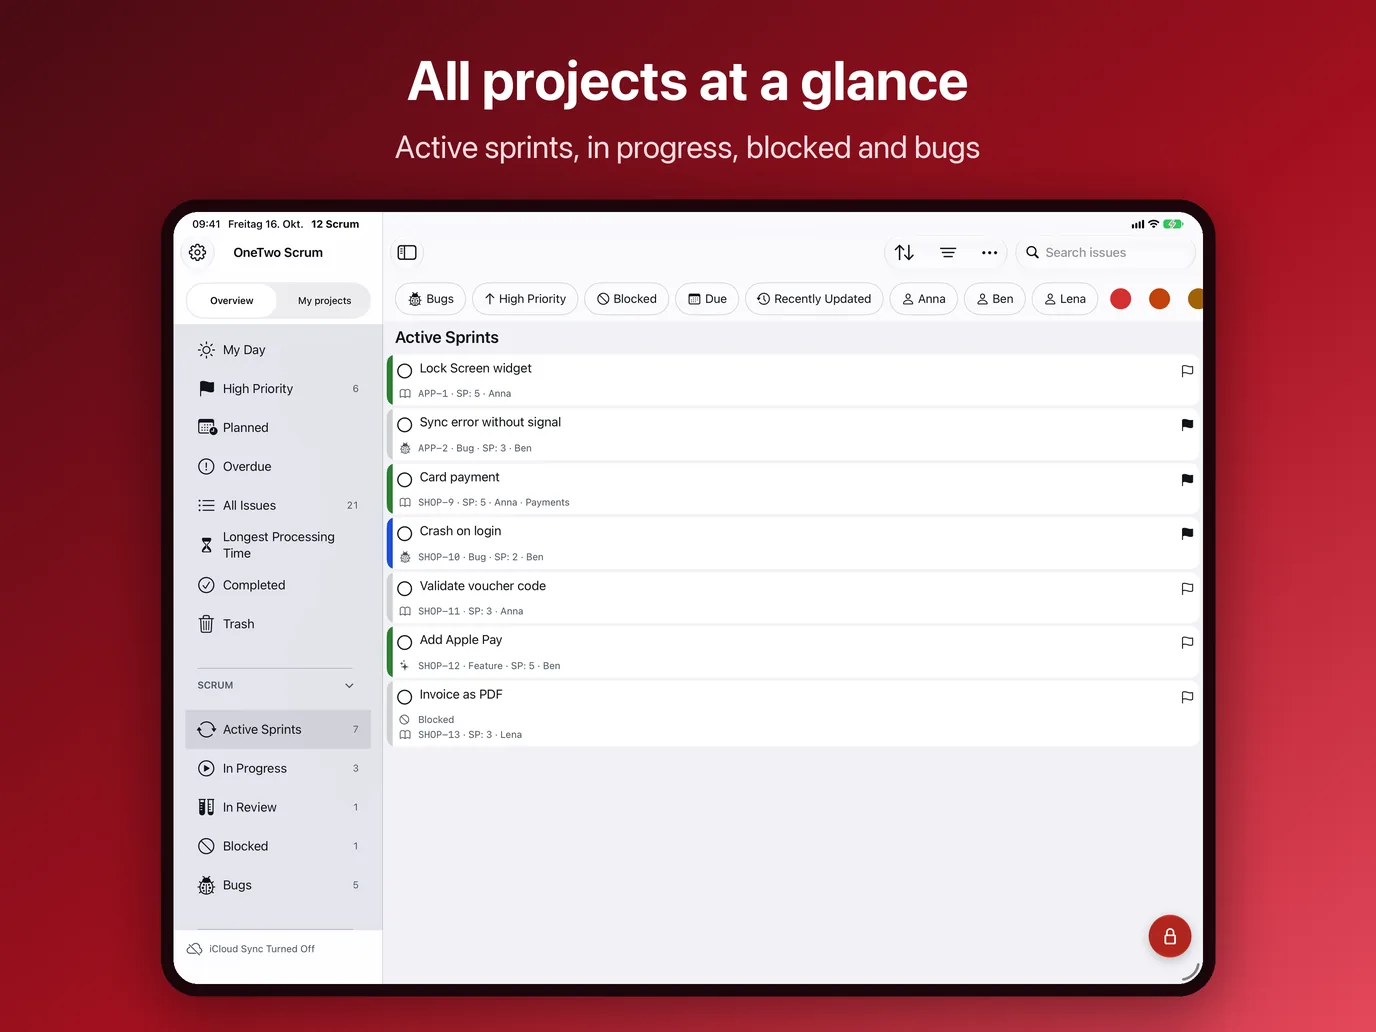Toggle flag on Card payment issue

coord(1187,480)
